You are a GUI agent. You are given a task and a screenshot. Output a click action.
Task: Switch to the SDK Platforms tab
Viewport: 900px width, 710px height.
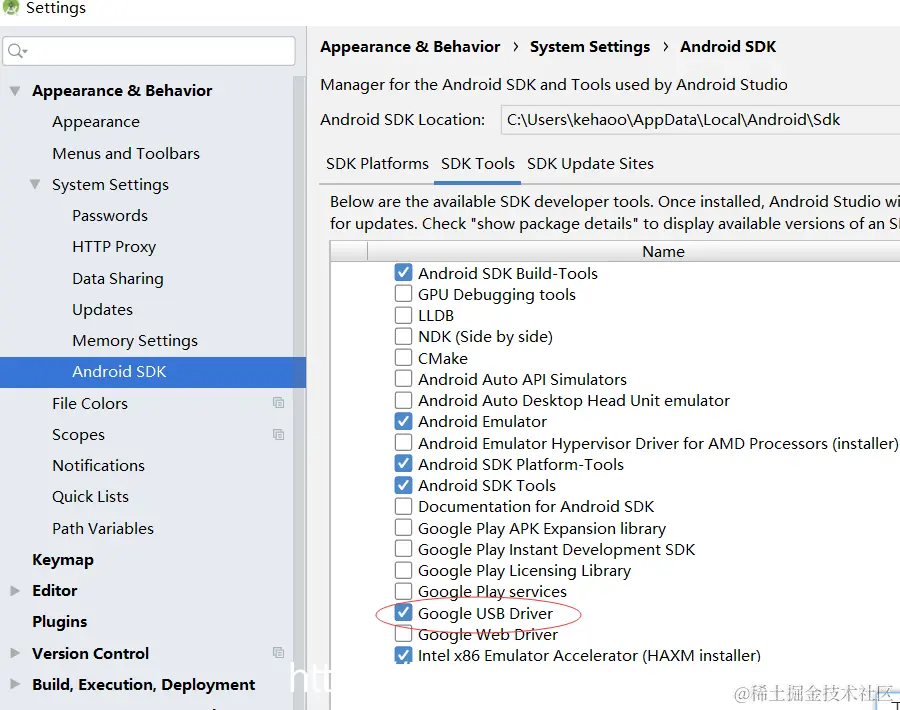[x=377, y=164]
